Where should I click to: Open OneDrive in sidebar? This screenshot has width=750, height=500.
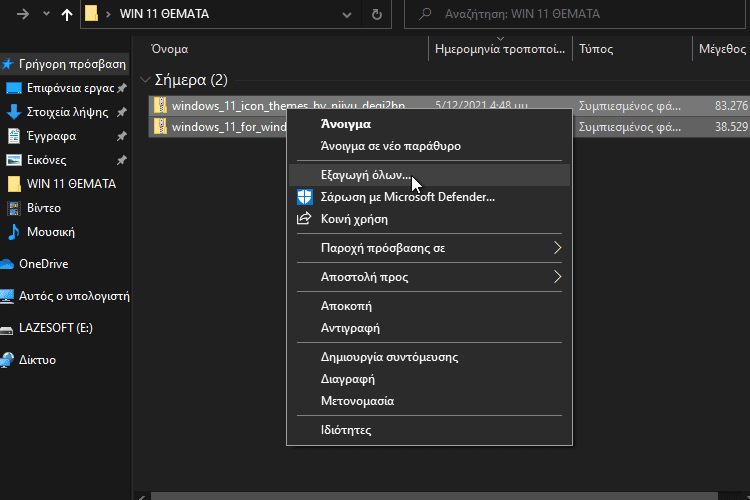pyautogui.click(x=44, y=264)
